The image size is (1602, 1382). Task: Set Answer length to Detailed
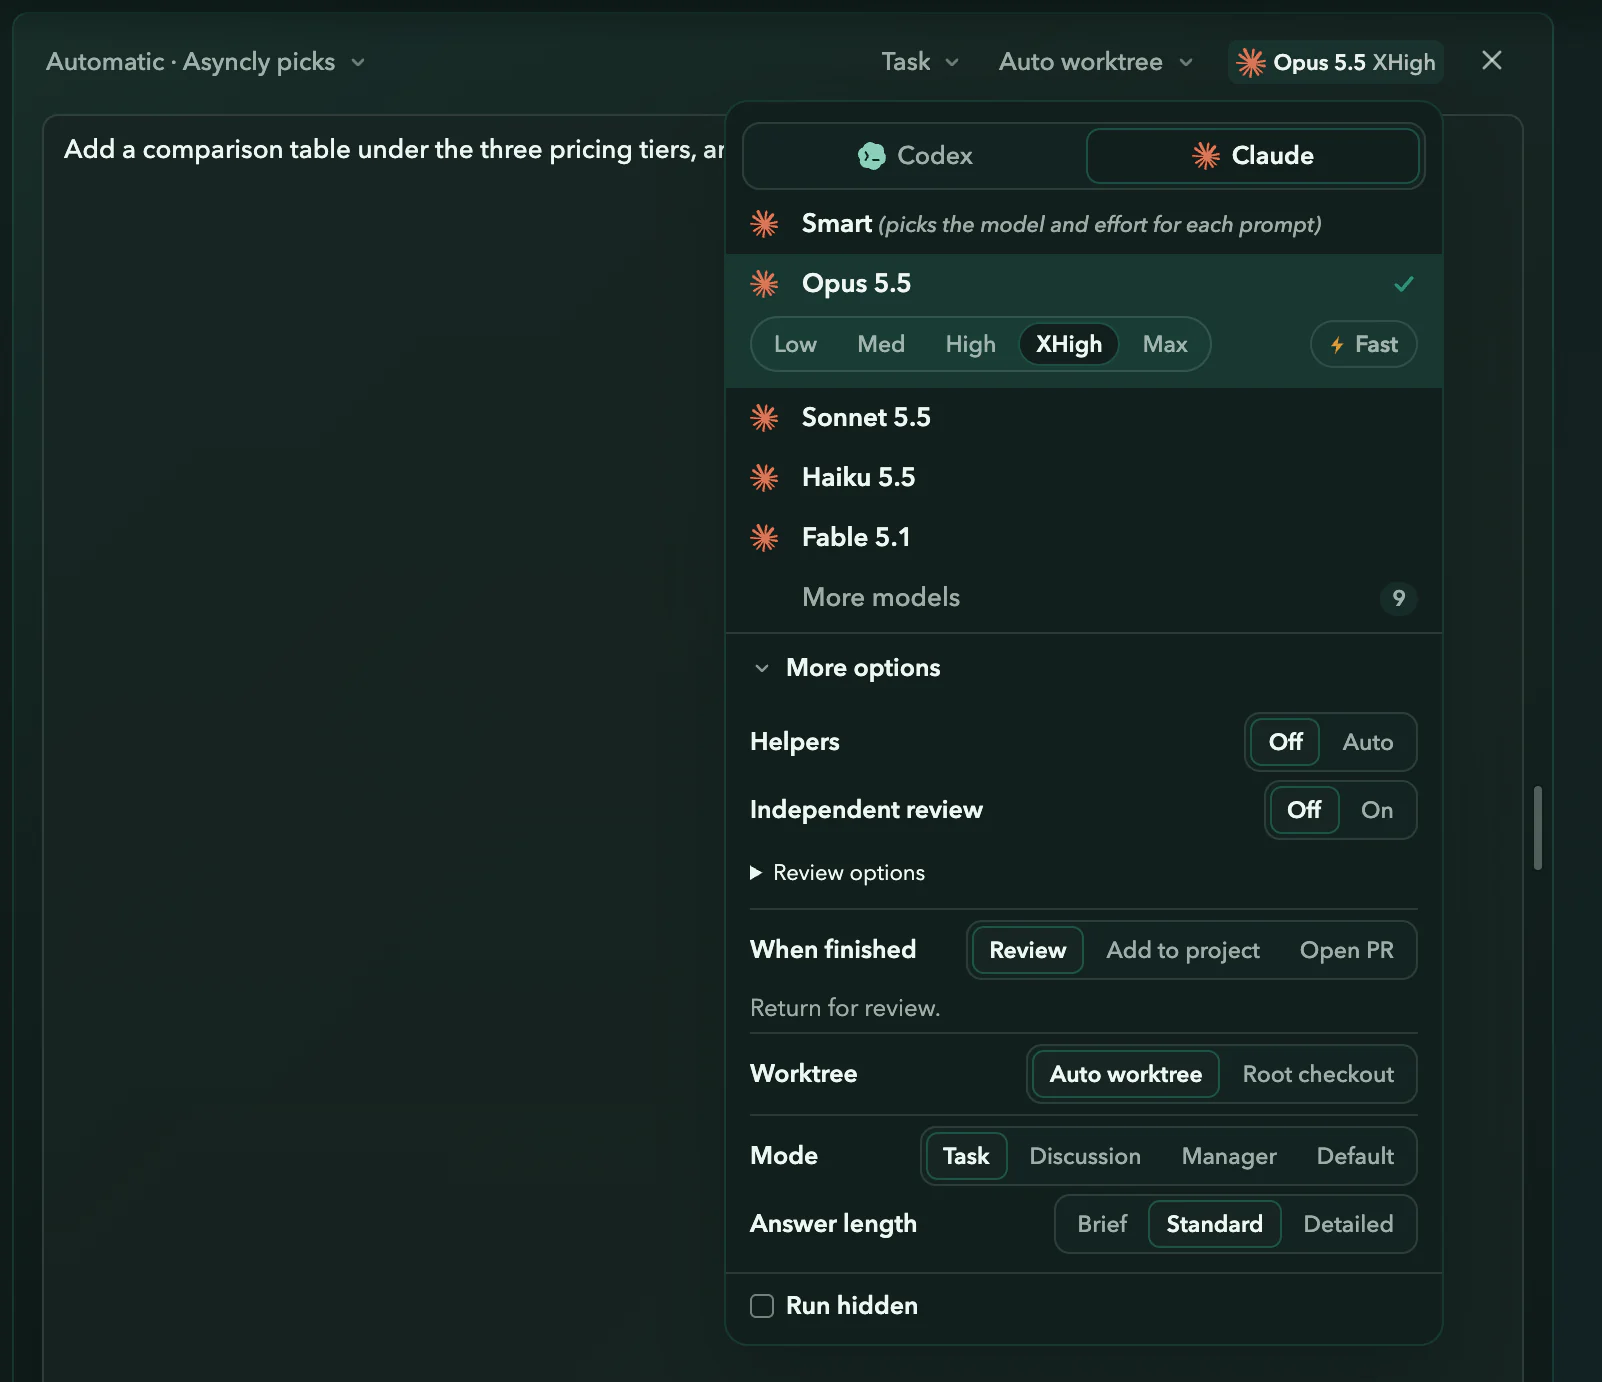click(1348, 1224)
